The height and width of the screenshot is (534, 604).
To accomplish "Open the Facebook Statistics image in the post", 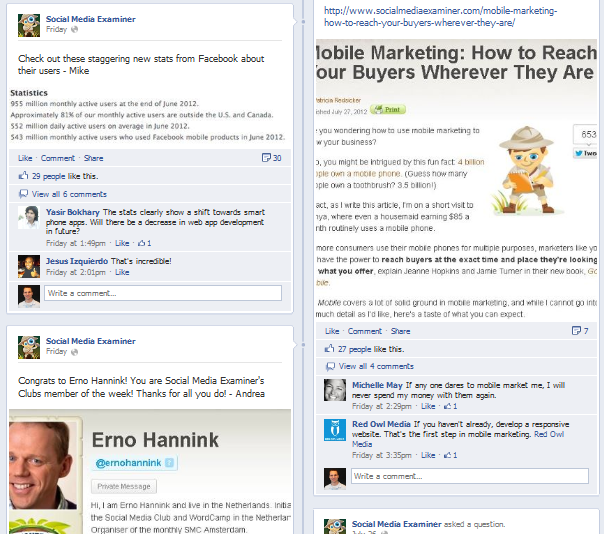I will 148,114.
